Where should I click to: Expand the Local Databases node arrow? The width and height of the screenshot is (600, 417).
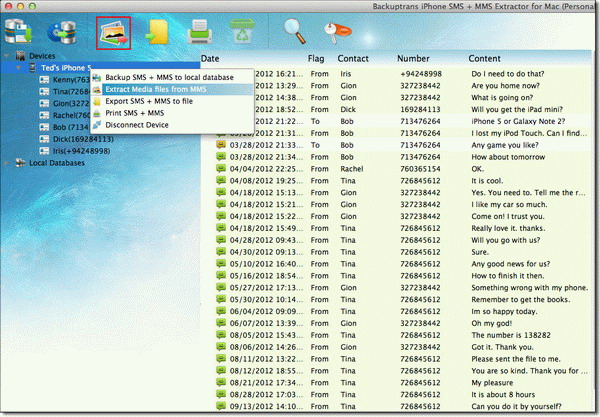click(6, 163)
